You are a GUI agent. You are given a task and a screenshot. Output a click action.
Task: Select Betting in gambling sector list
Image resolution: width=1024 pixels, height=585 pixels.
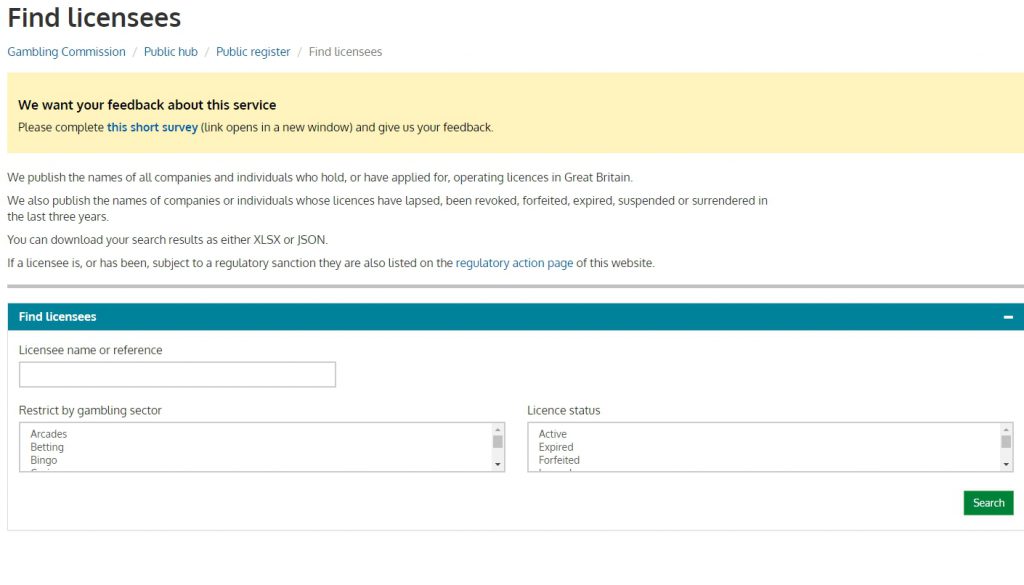coord(47,447)
